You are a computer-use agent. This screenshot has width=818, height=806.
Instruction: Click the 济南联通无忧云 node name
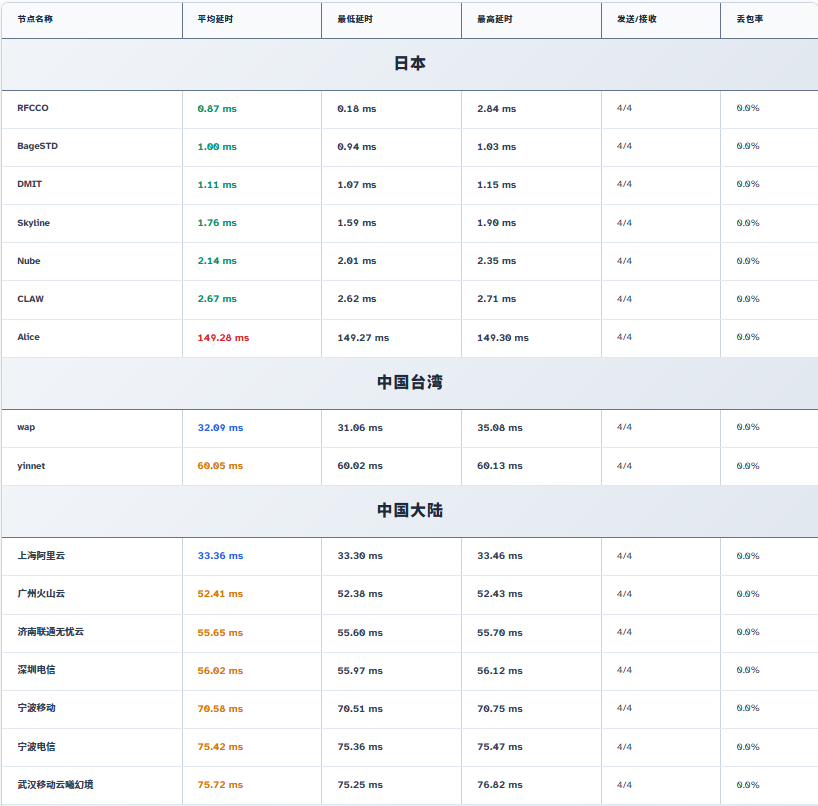pyautogui.click(x=51, y=632)
